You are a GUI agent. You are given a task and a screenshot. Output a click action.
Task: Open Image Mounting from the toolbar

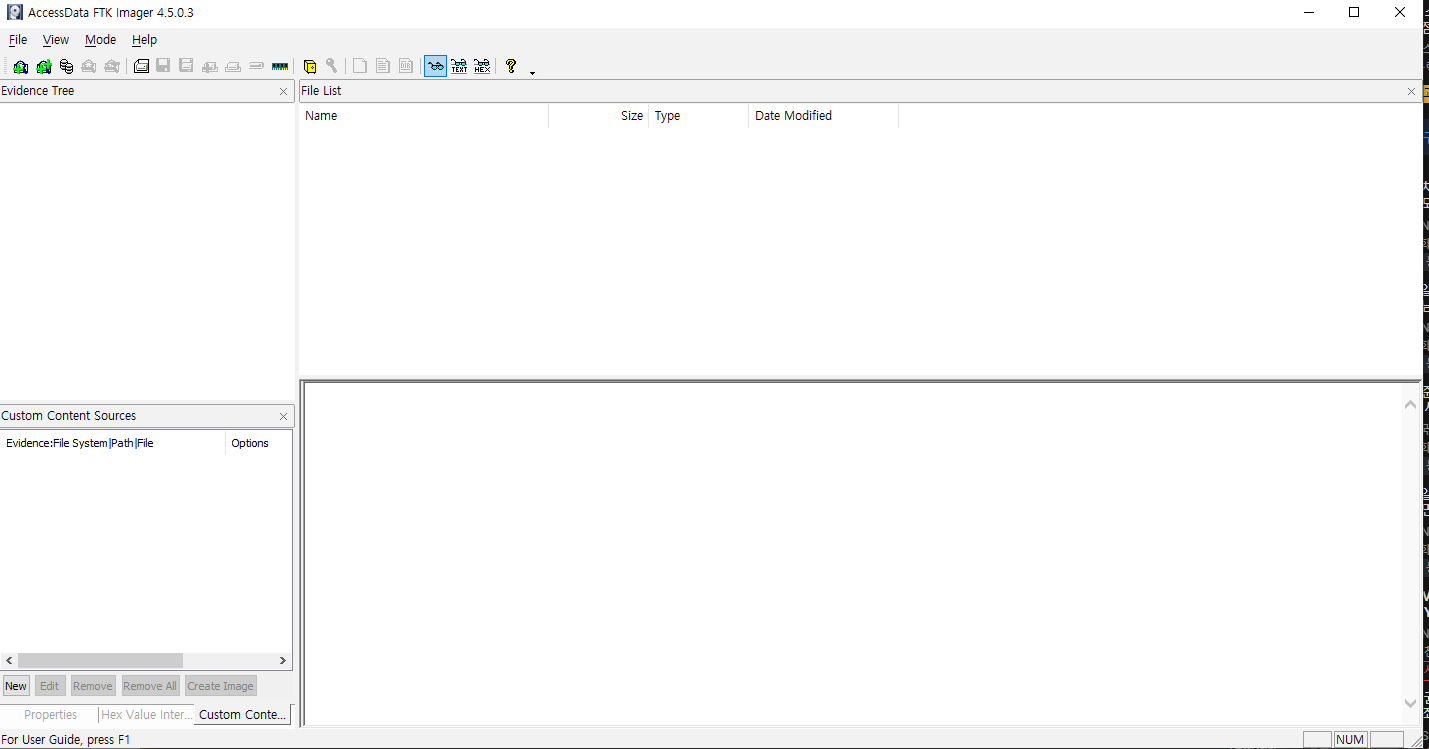66,67
